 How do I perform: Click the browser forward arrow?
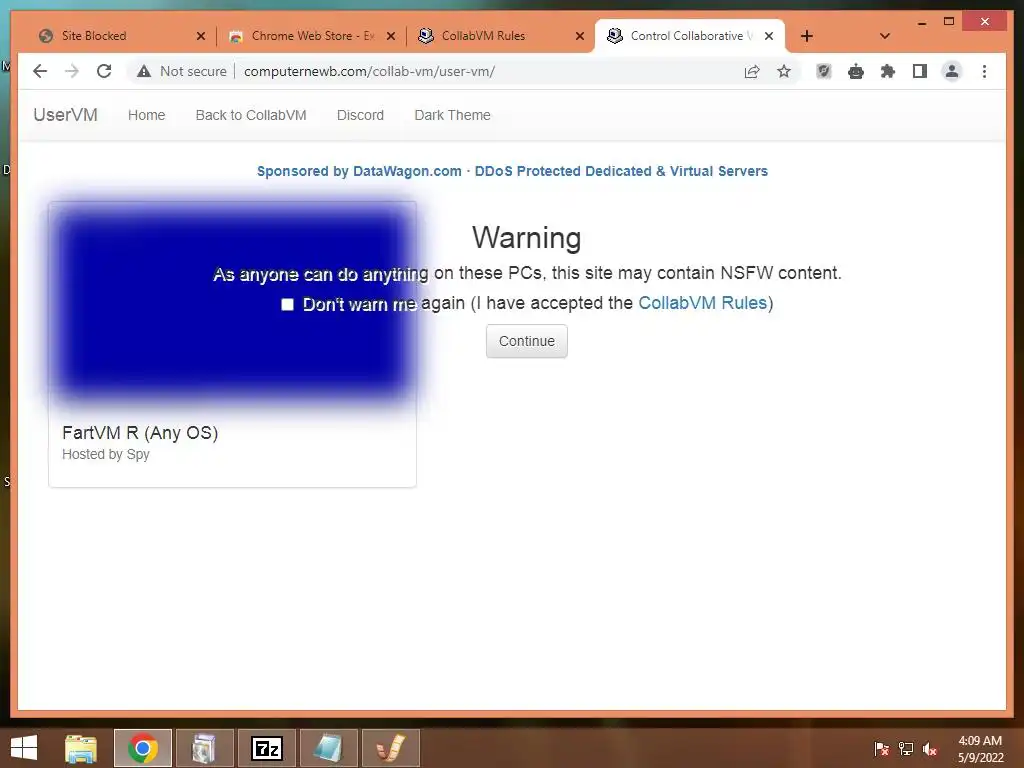click(x=72, y=71)
